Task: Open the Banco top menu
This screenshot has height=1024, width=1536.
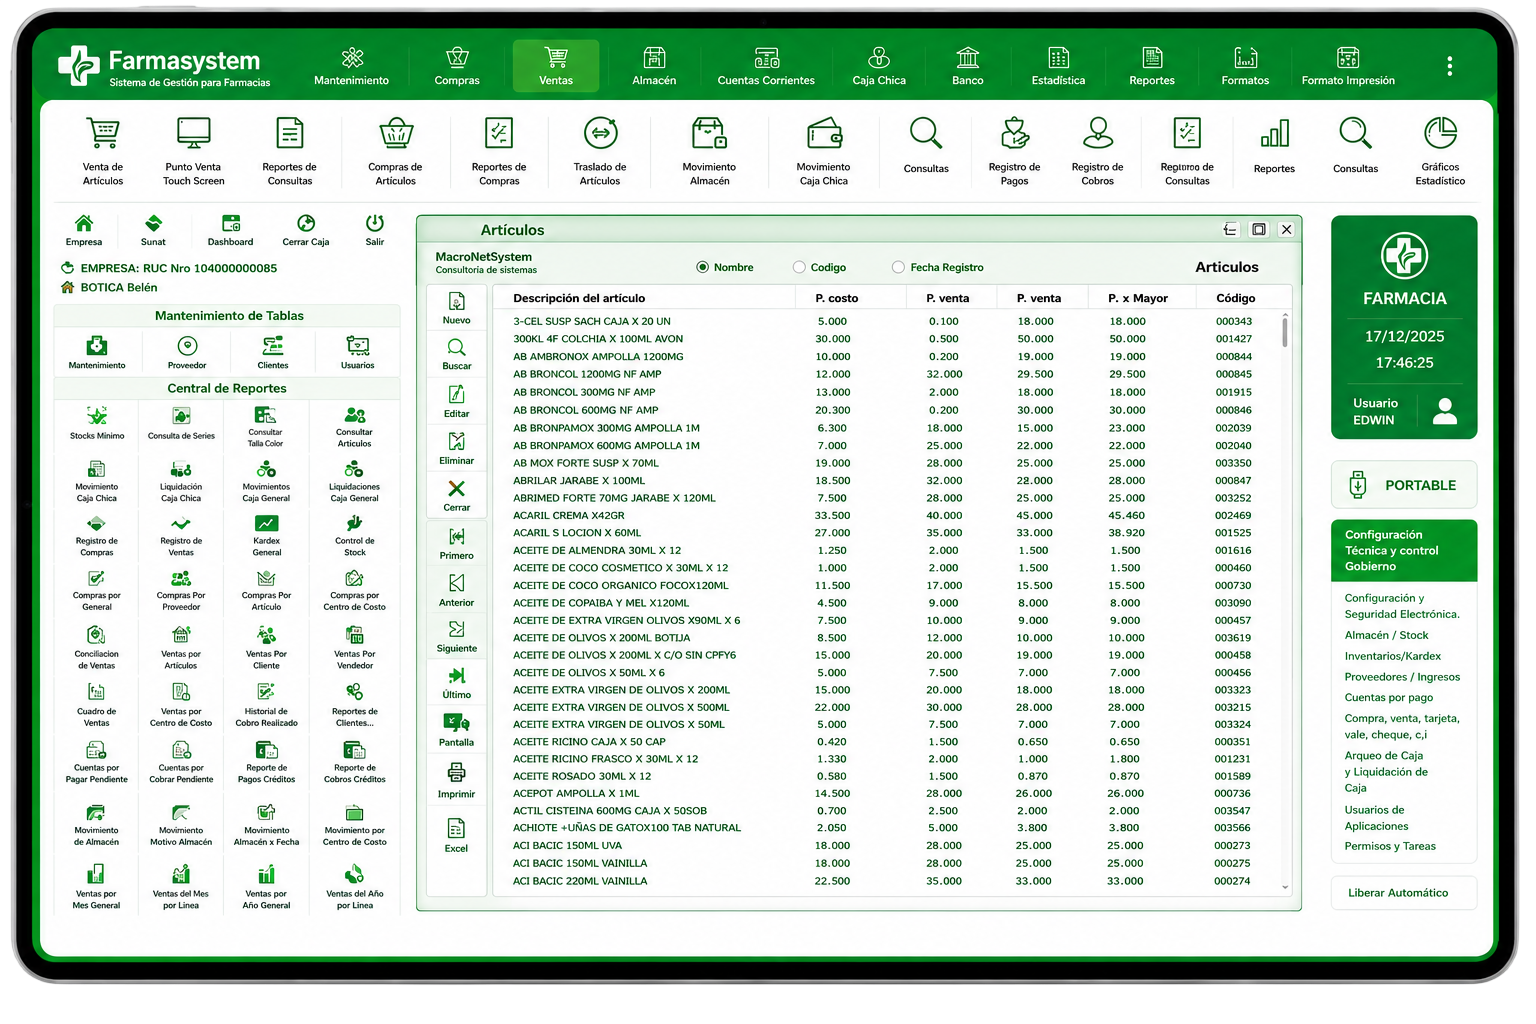Action: 967,66
